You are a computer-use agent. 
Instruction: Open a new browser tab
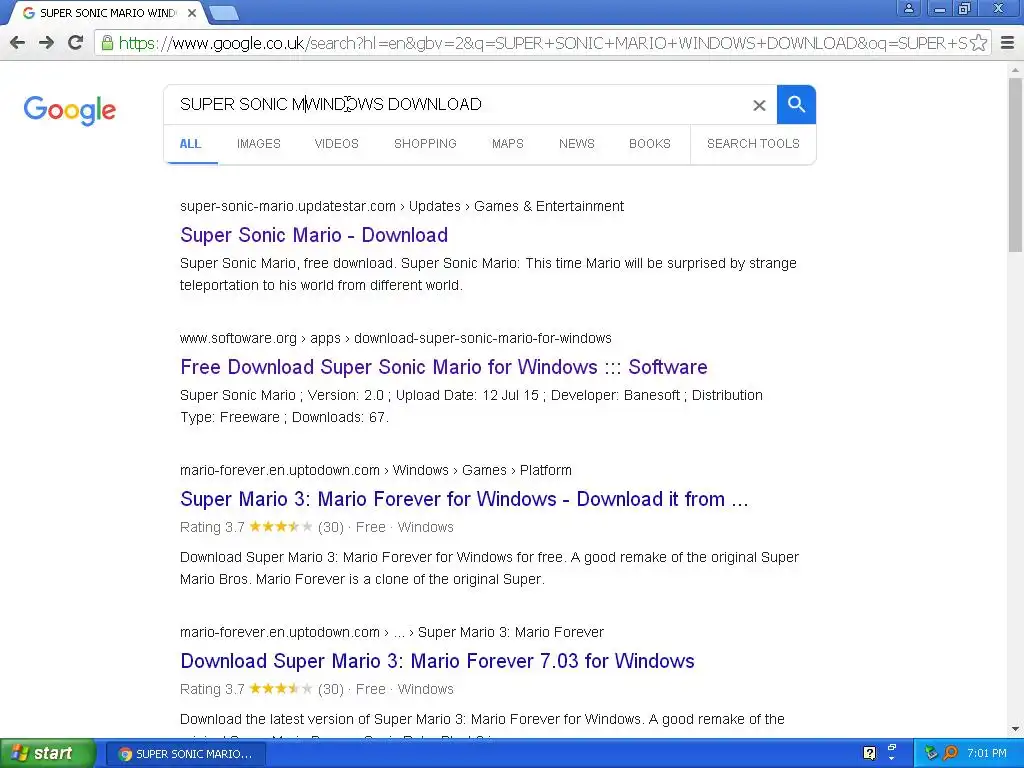pyautogui.click(x=224, y=13)
